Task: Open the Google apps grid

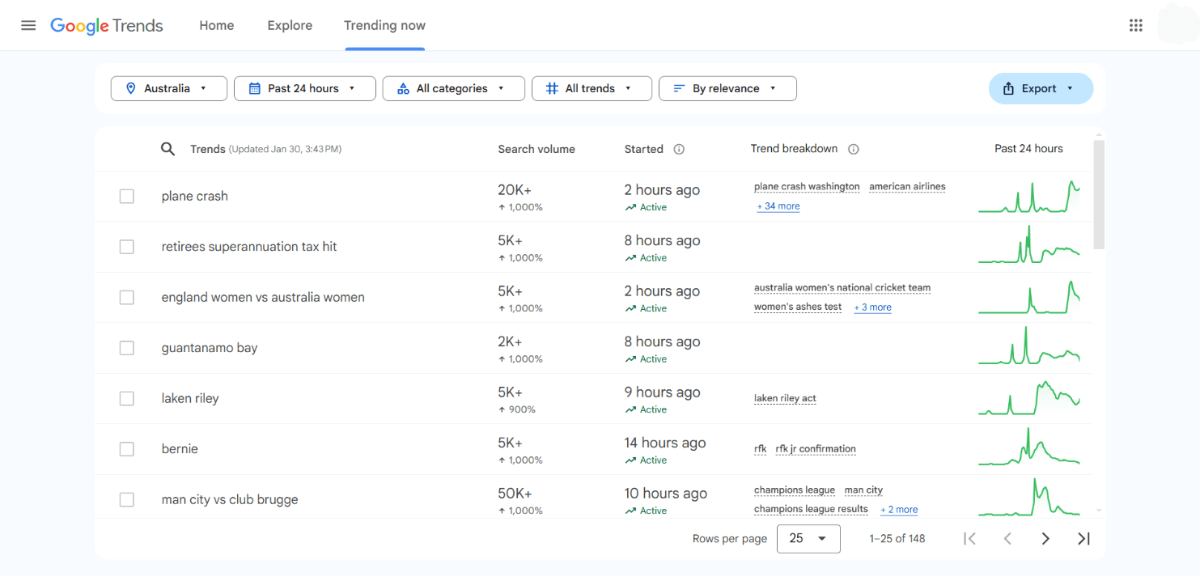Action: (1135, 25)
